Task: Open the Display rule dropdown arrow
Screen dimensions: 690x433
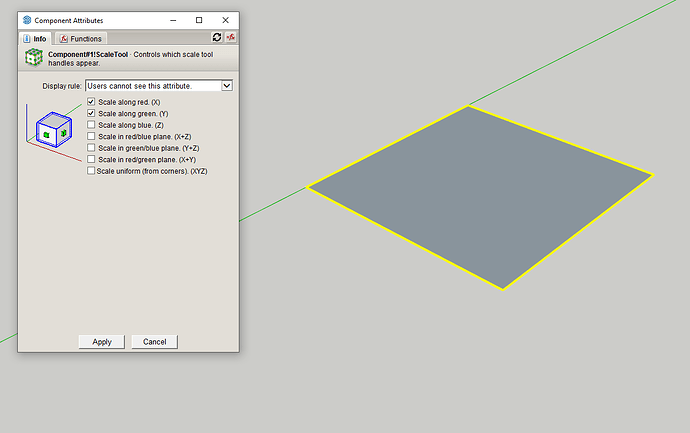Action: 227,86
